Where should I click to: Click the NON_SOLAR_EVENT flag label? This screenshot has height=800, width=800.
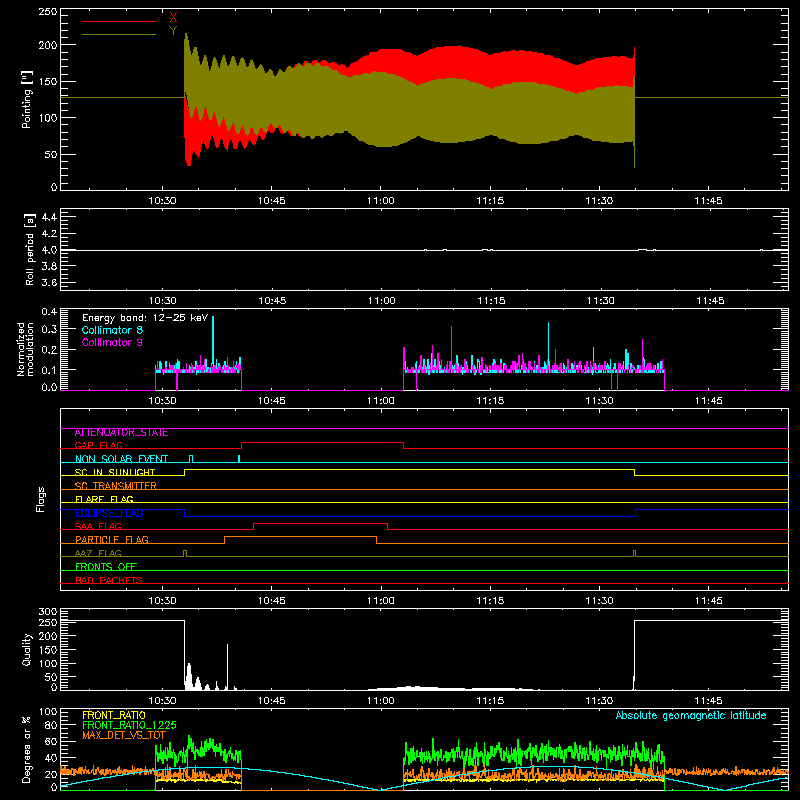point(121,459)
